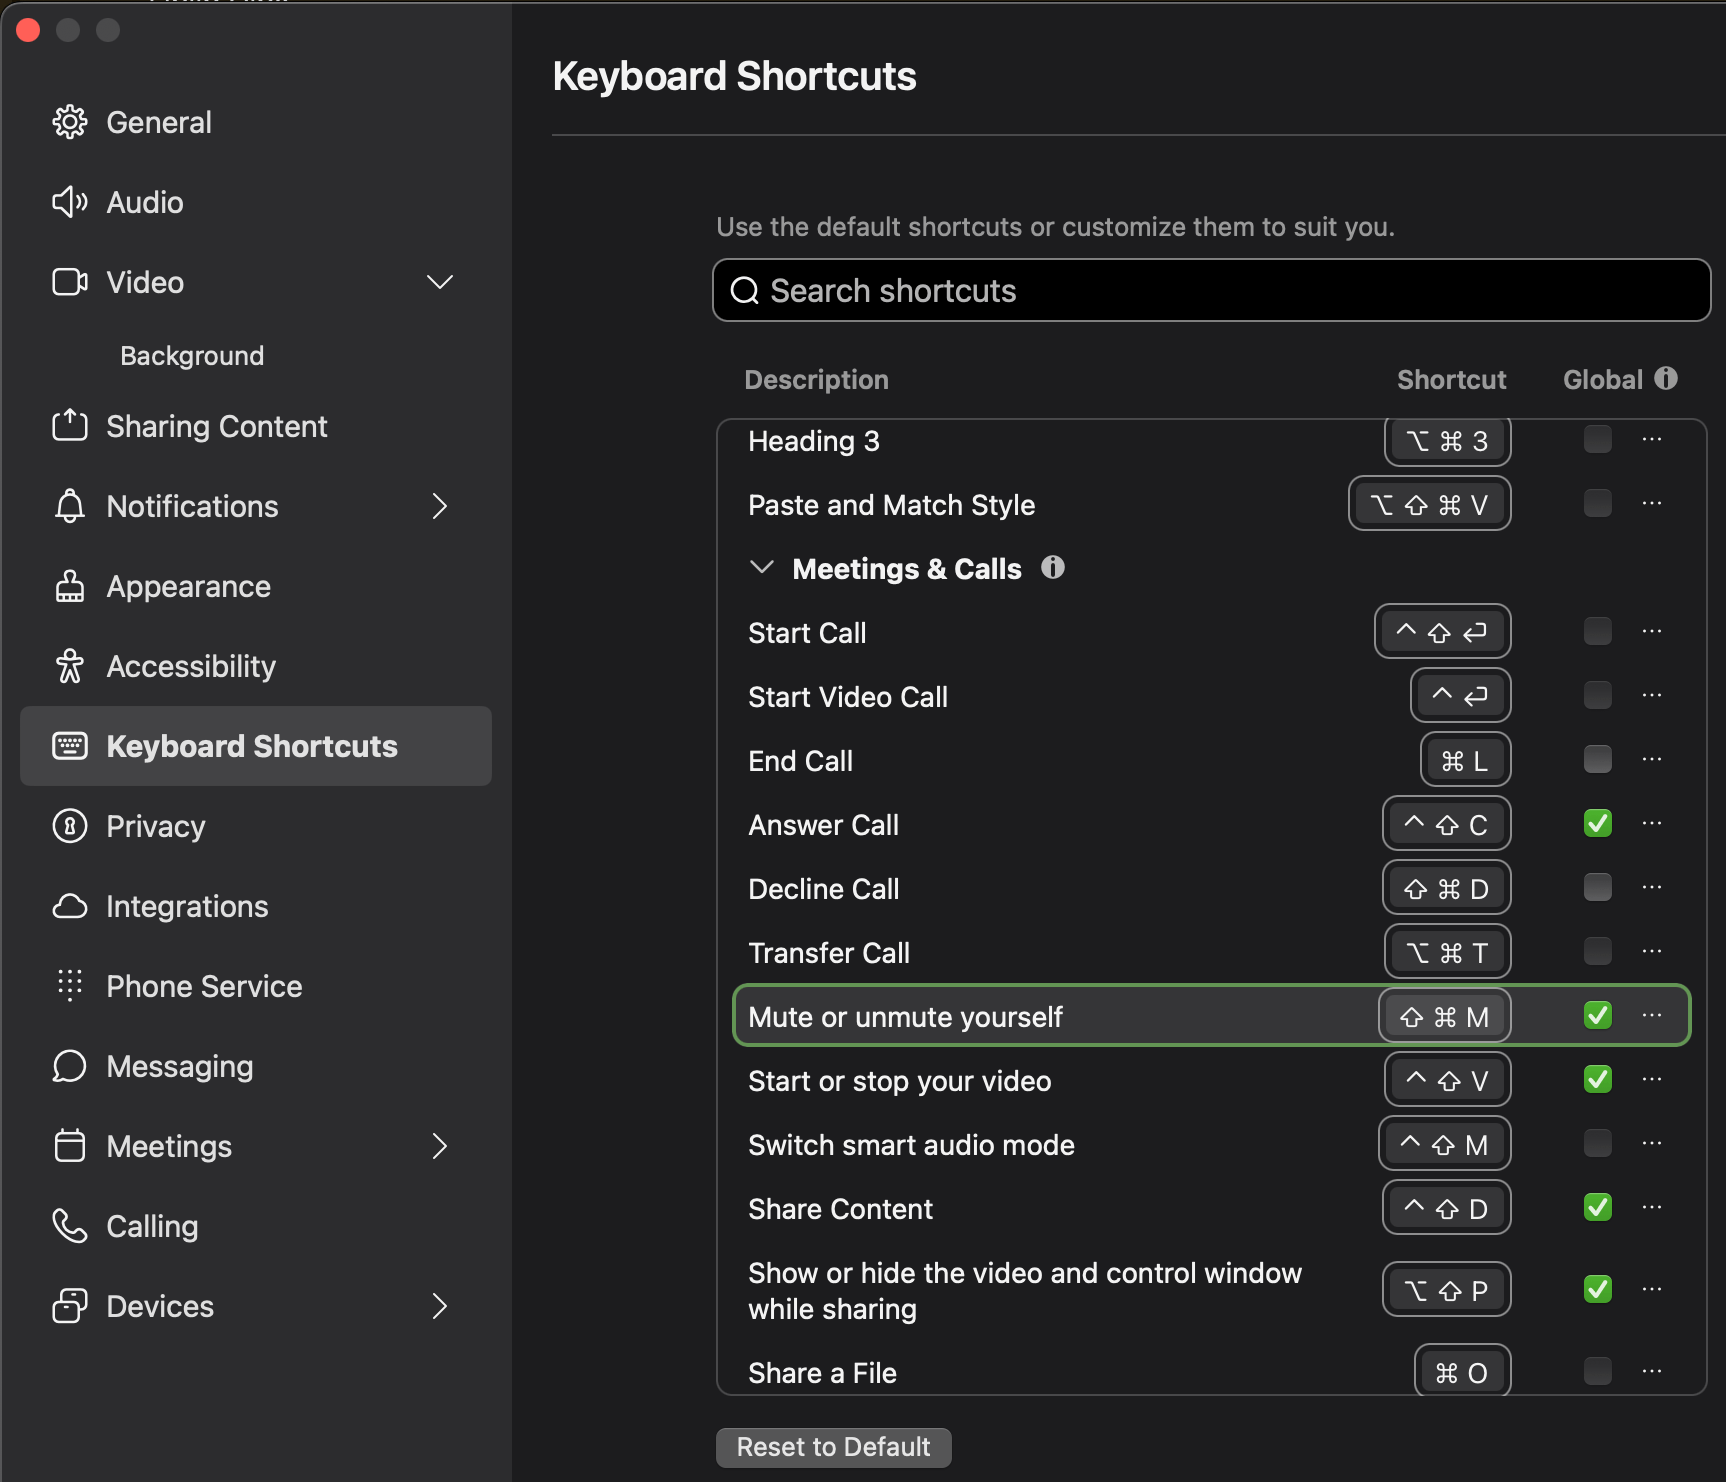Edit the Start Video Call shortcut key
Screen dimensions: 1726x1482
[x=1460, y=696]
